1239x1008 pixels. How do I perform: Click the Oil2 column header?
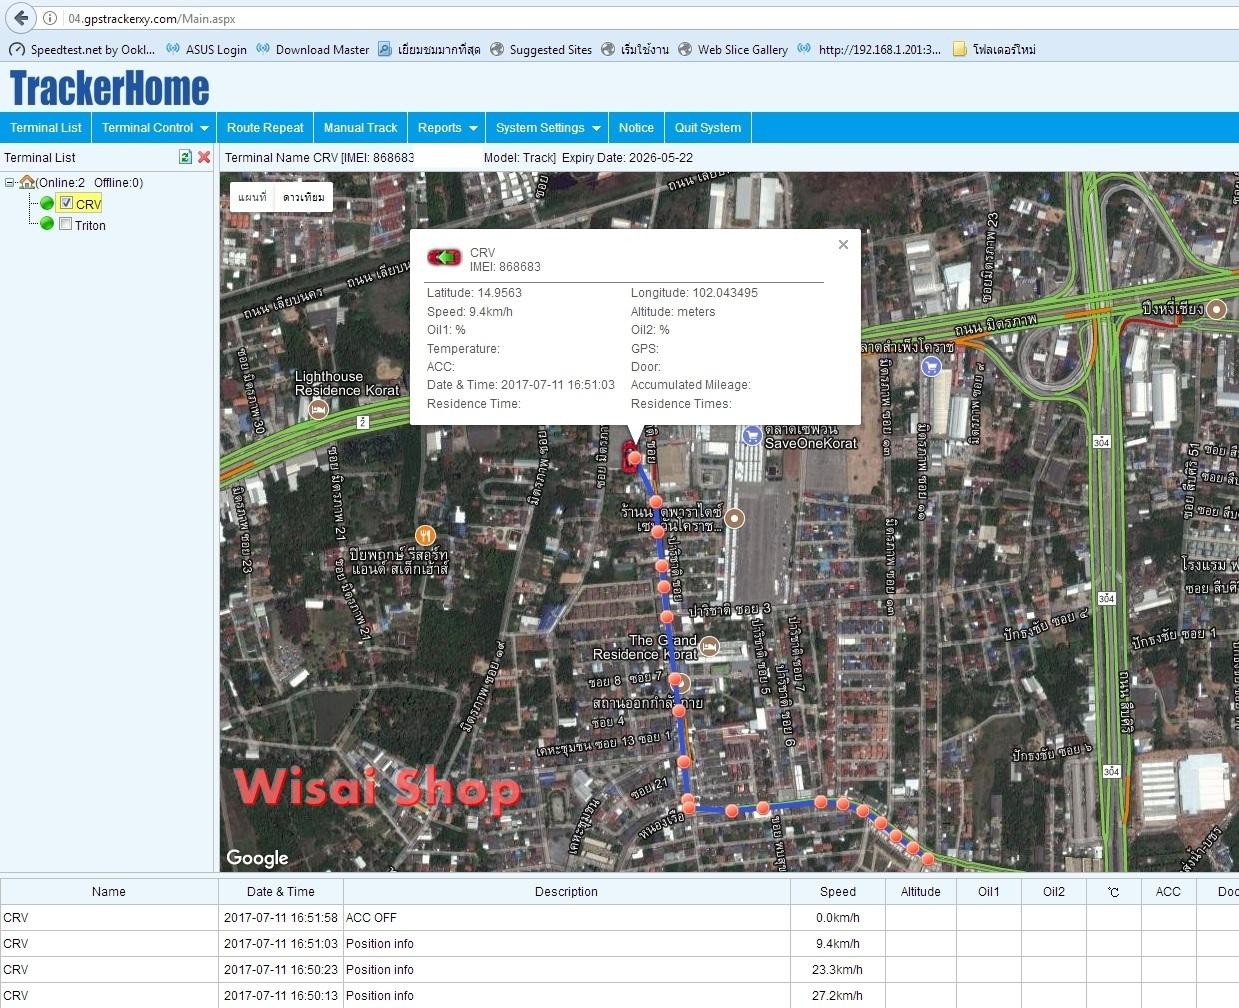tap(1054, 892)
